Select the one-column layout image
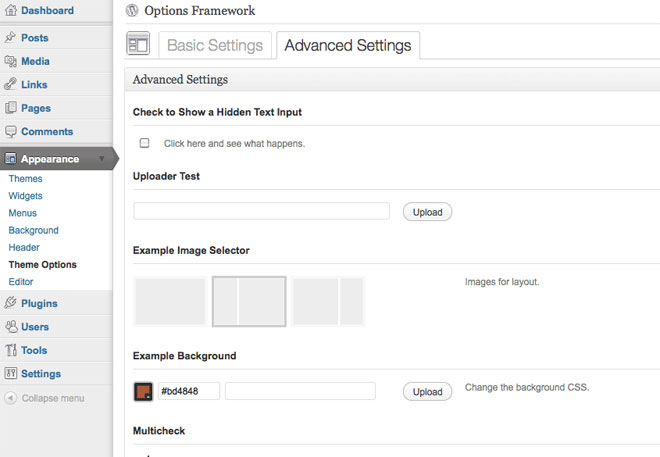The width and height of the screenshot is (660, 457). [x=170, y=301]
